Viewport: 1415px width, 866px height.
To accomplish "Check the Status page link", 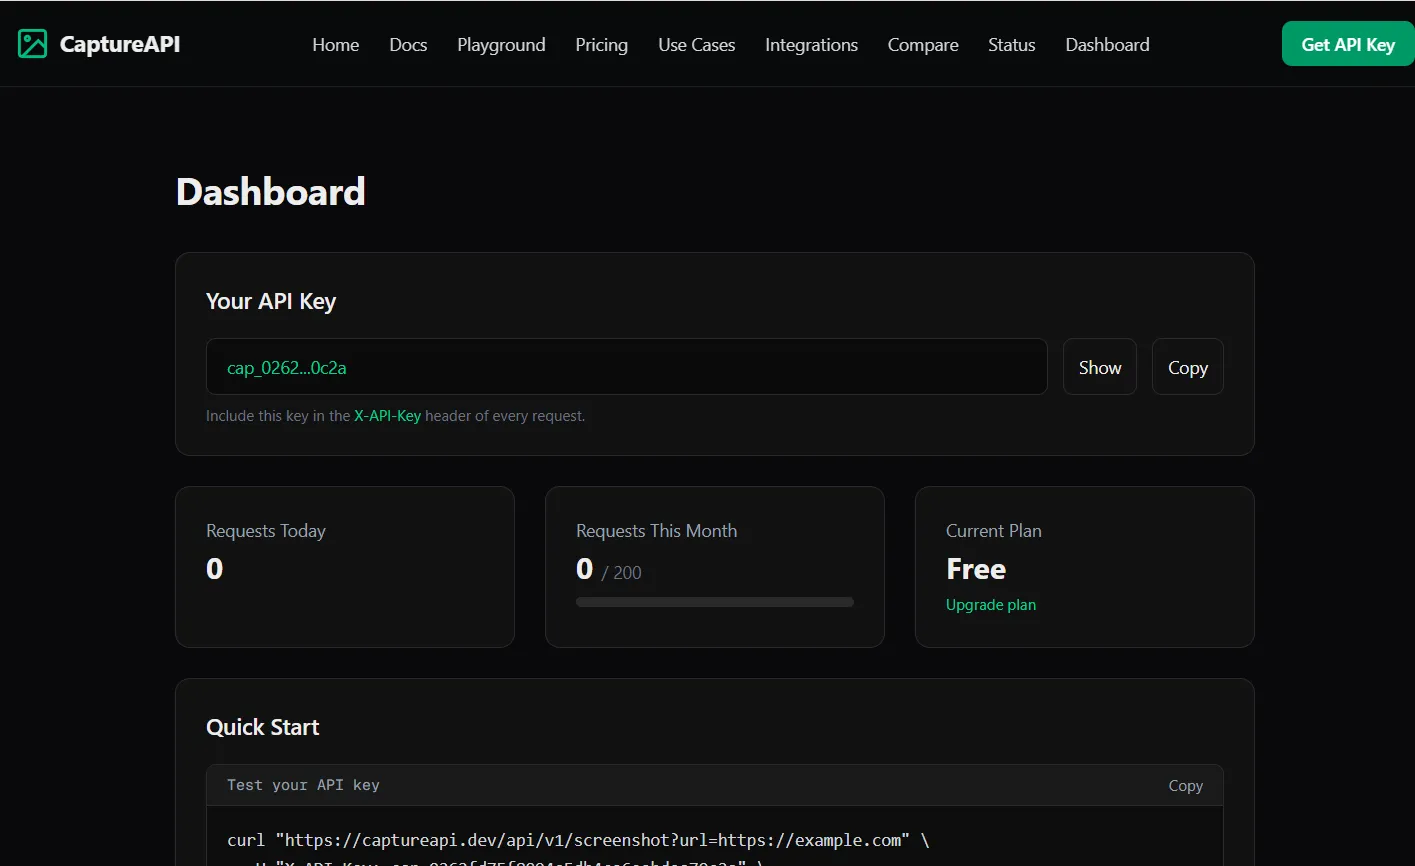I will pyautogui.click(x=1012, y=45).
